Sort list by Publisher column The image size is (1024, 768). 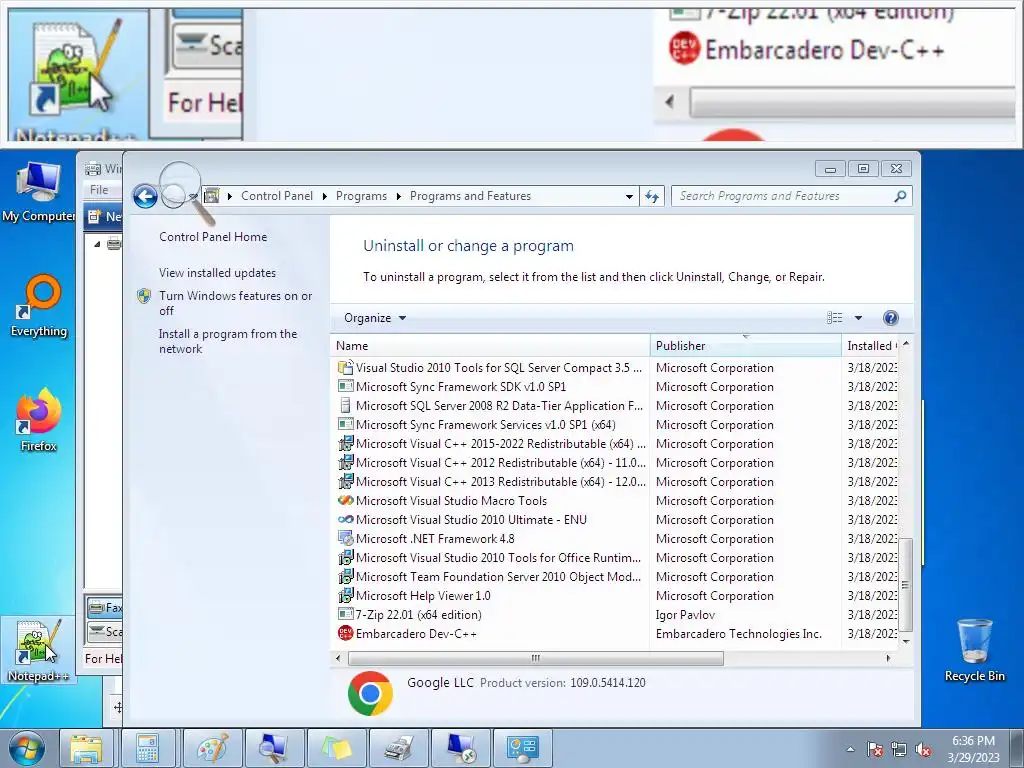(745, 345)
